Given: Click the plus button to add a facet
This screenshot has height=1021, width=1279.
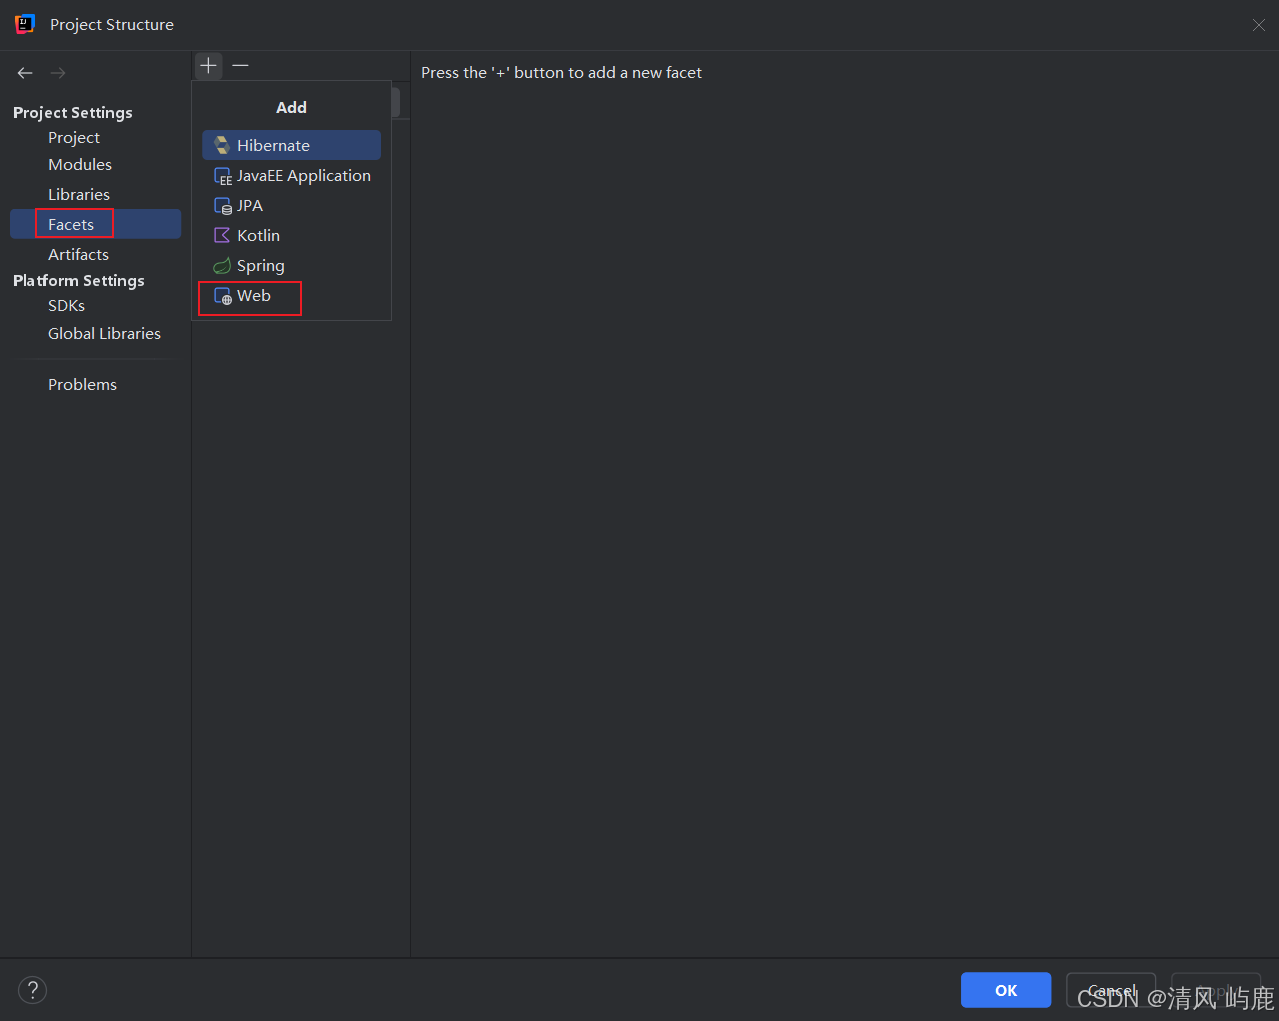Looking at the screenshot, I should (x=208, y=65).
